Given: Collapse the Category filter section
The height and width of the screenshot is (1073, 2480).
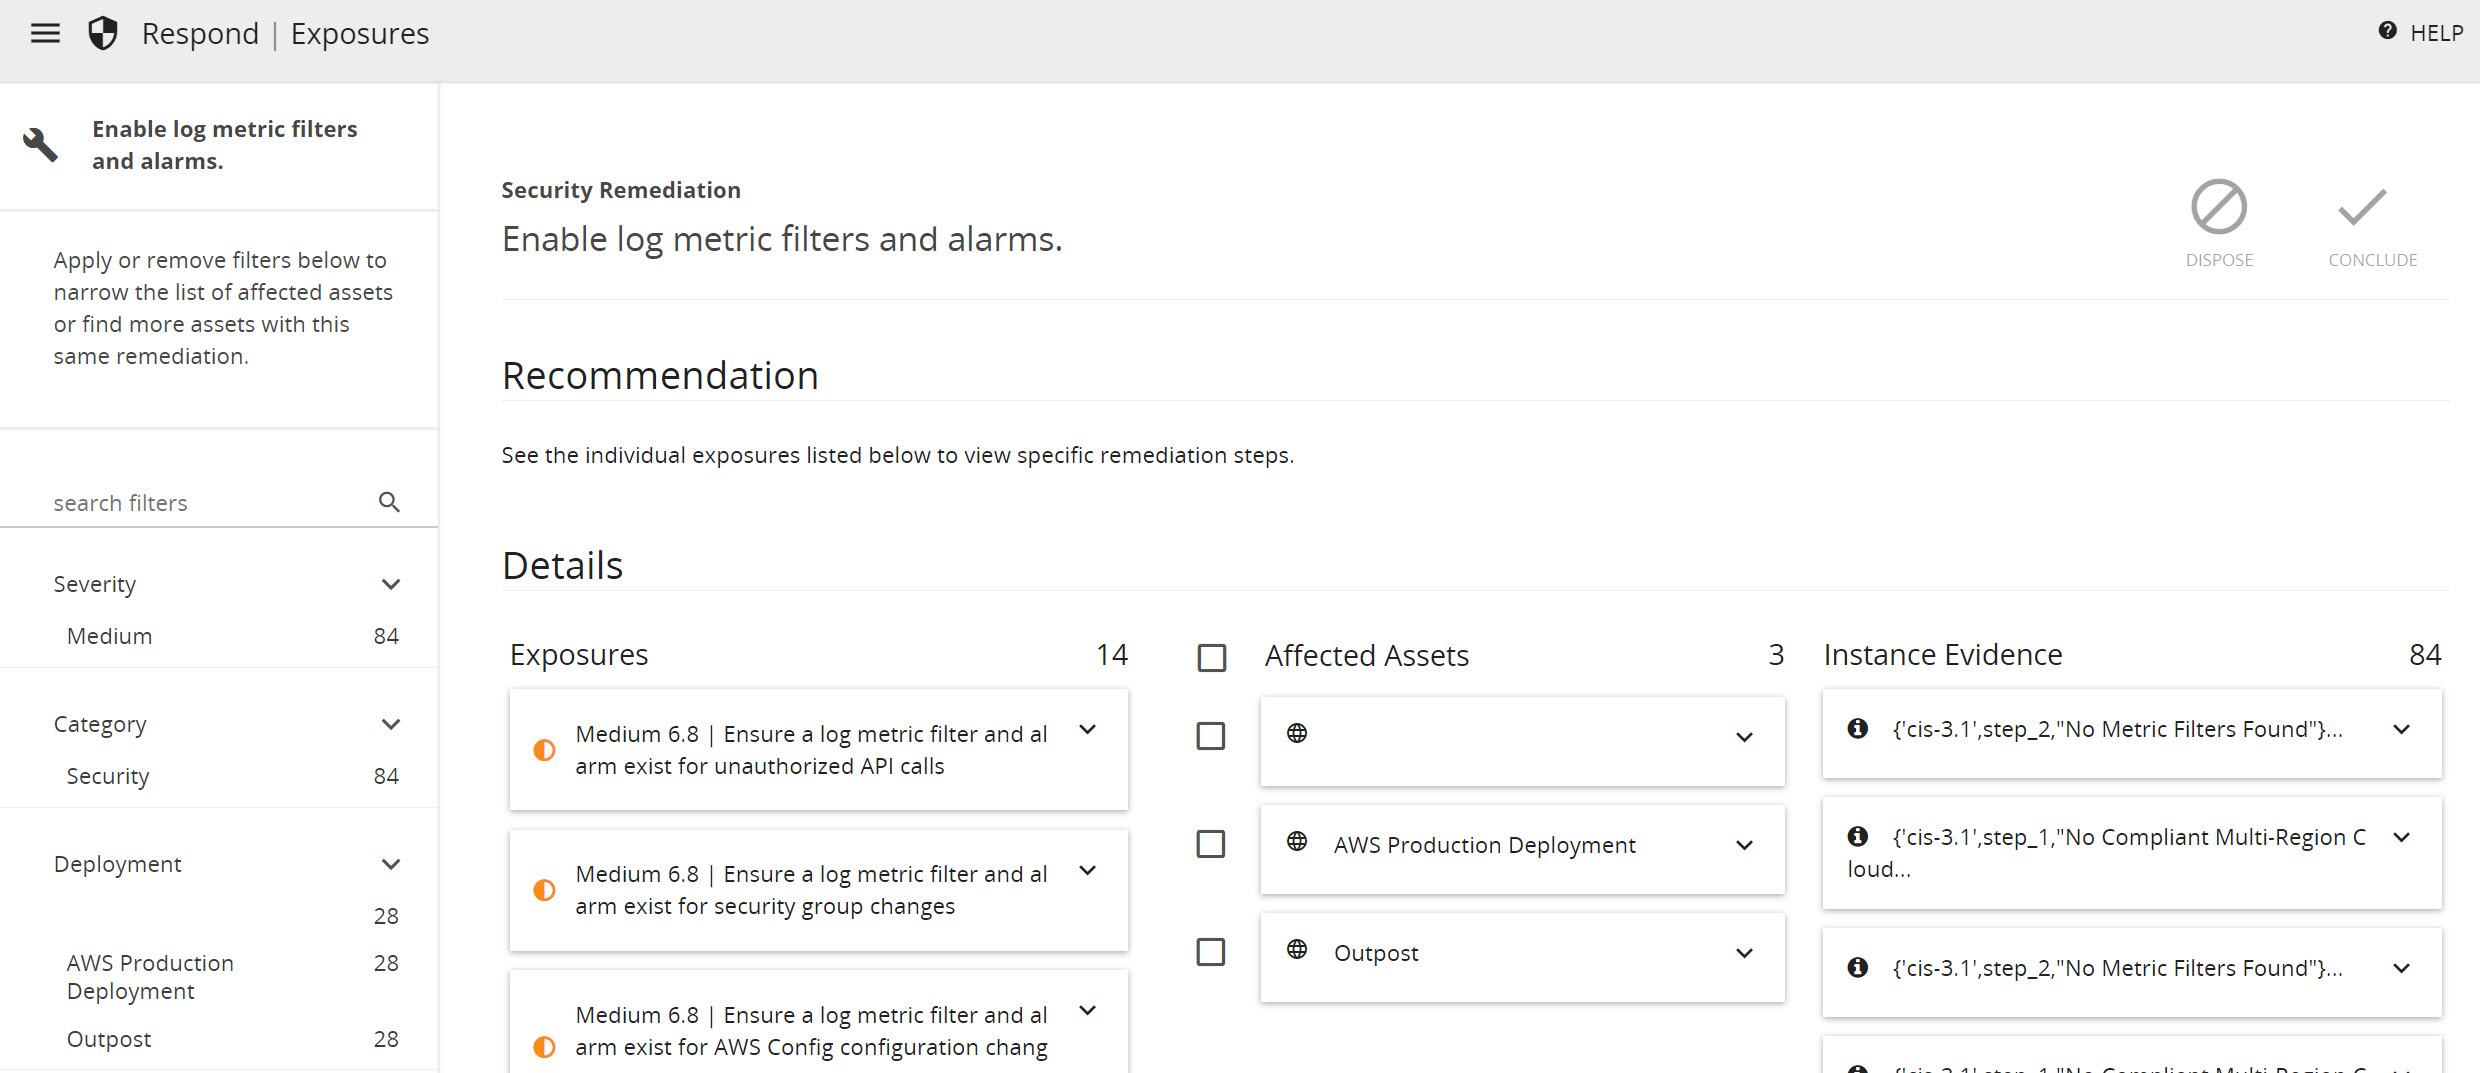Looking at the screenshot, I should [x=391, y=724].
